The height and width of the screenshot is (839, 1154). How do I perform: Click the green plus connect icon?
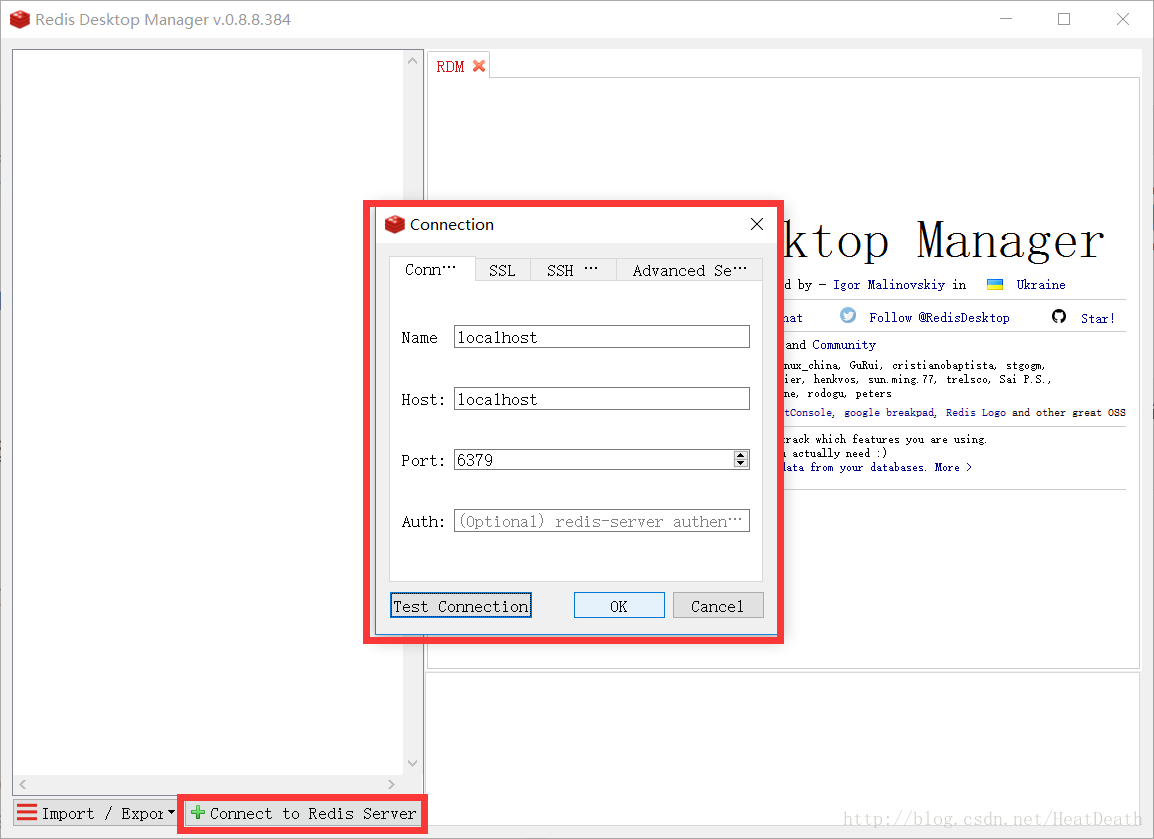tap(197, 813)
